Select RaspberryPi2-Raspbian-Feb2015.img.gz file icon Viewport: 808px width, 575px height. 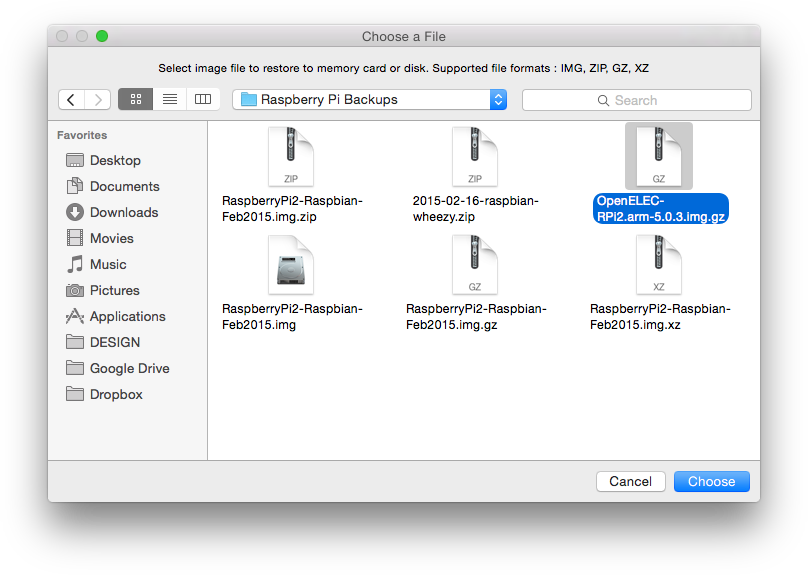coord(475,265)
